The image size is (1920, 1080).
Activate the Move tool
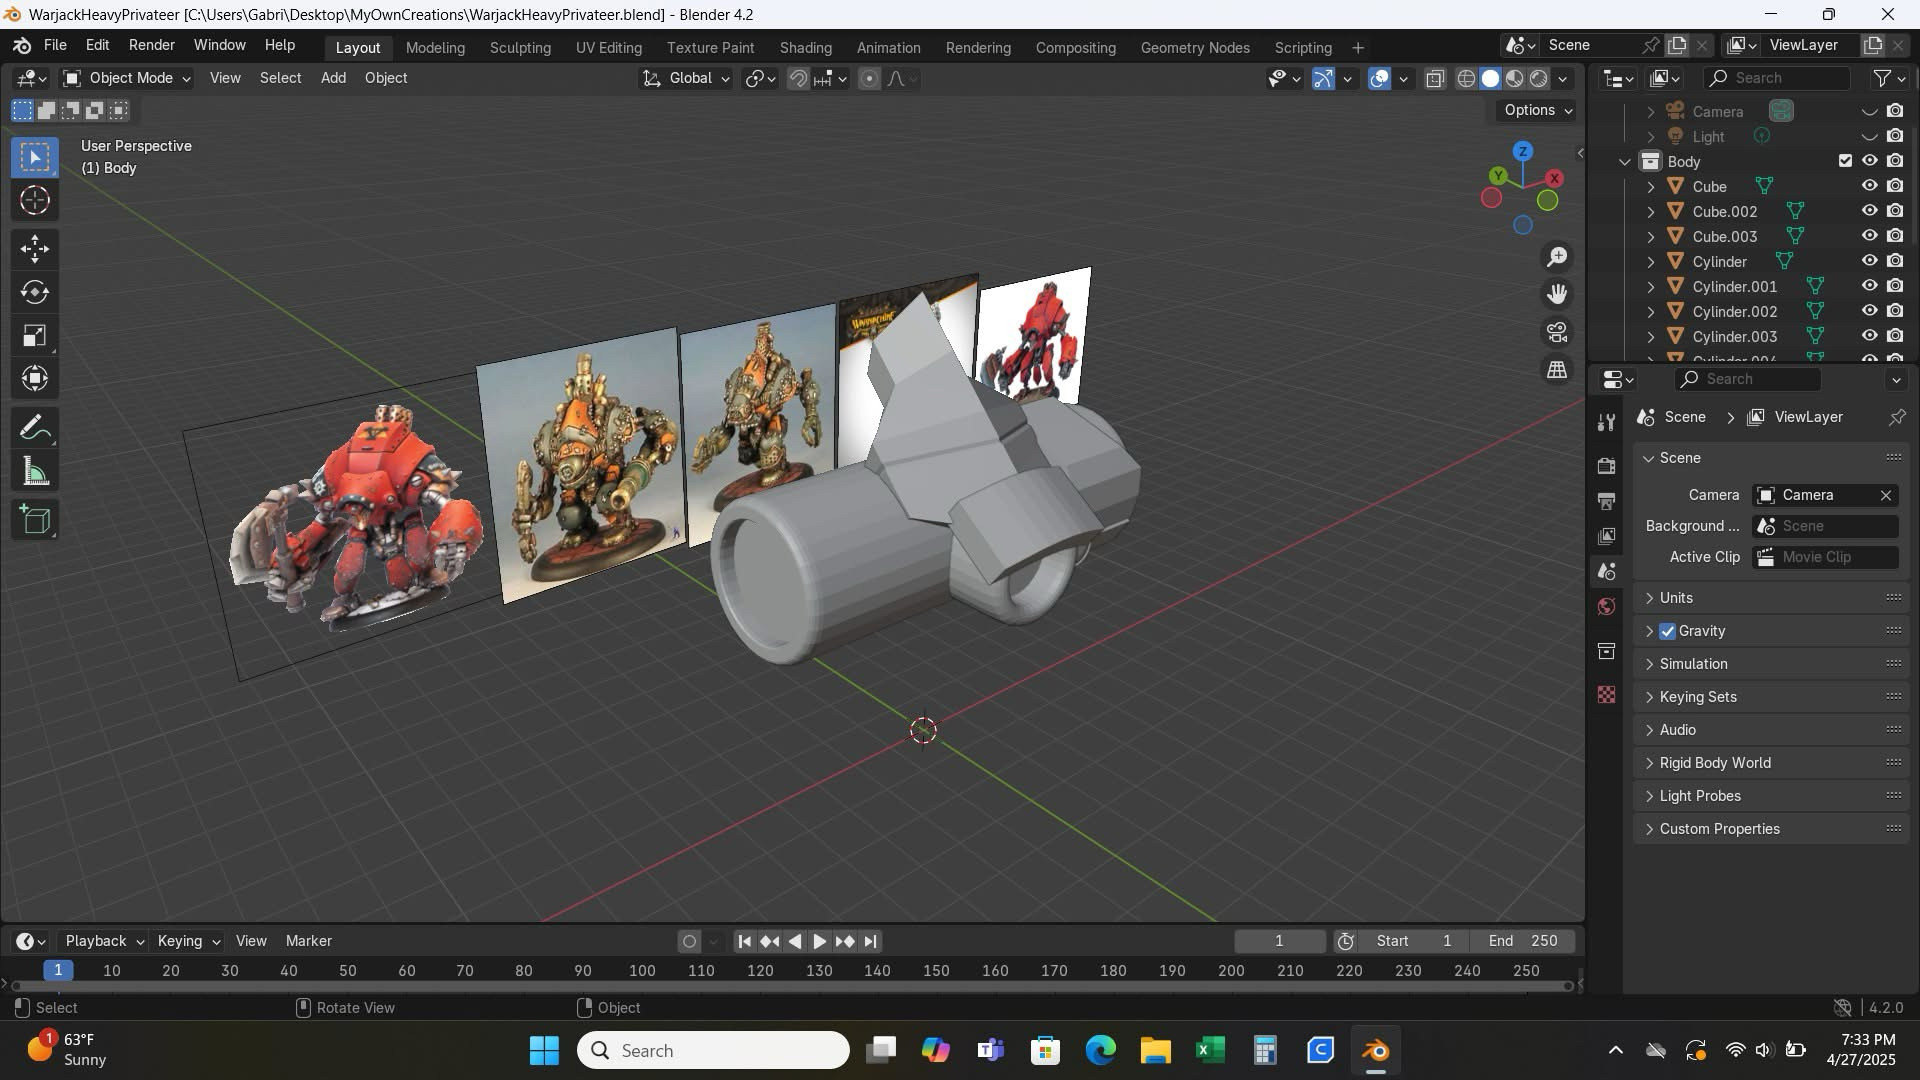pos(35,249)
